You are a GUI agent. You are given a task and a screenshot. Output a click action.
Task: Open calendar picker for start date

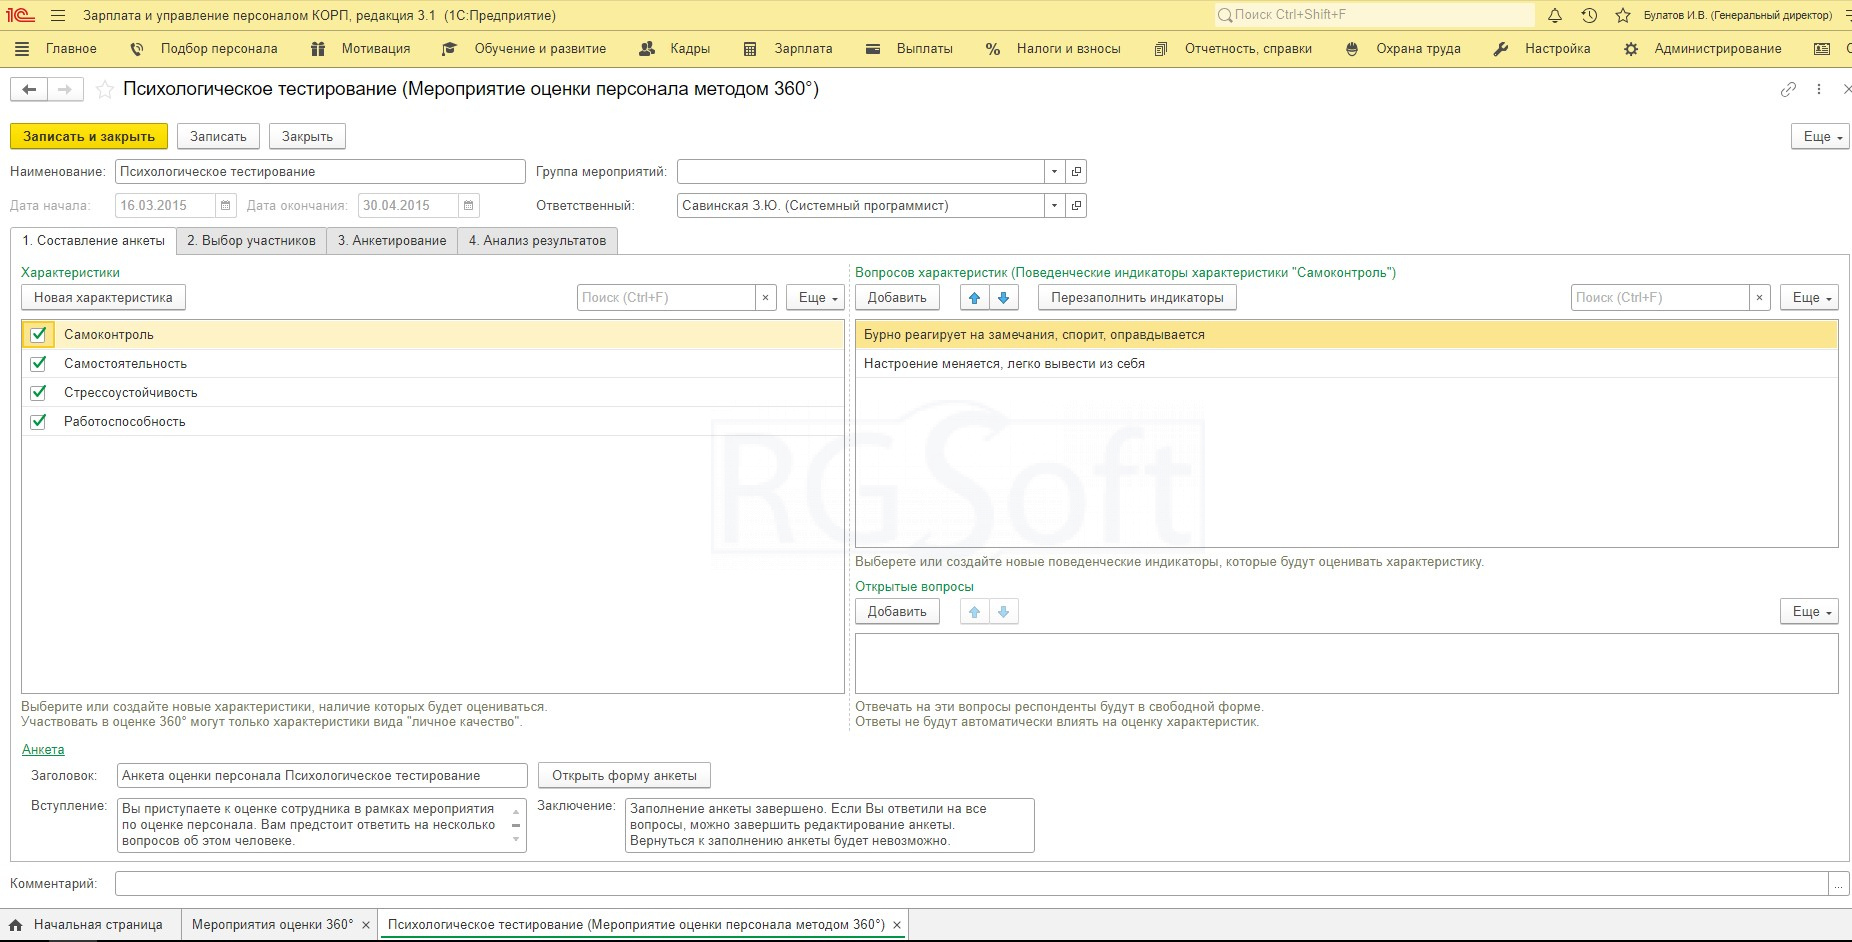(226, 206)
